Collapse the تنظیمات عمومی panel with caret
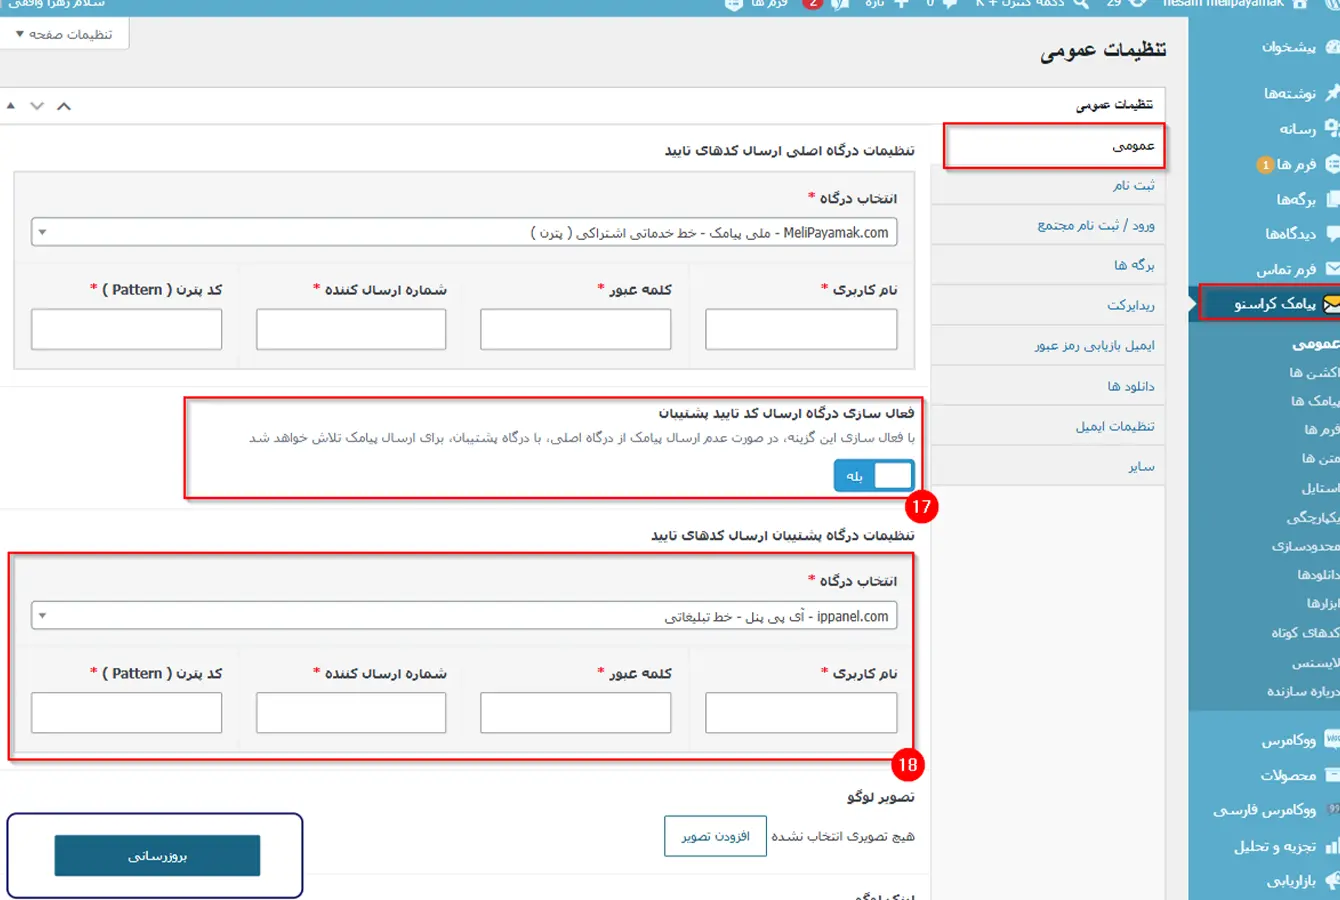 click(x=11, y=106)
